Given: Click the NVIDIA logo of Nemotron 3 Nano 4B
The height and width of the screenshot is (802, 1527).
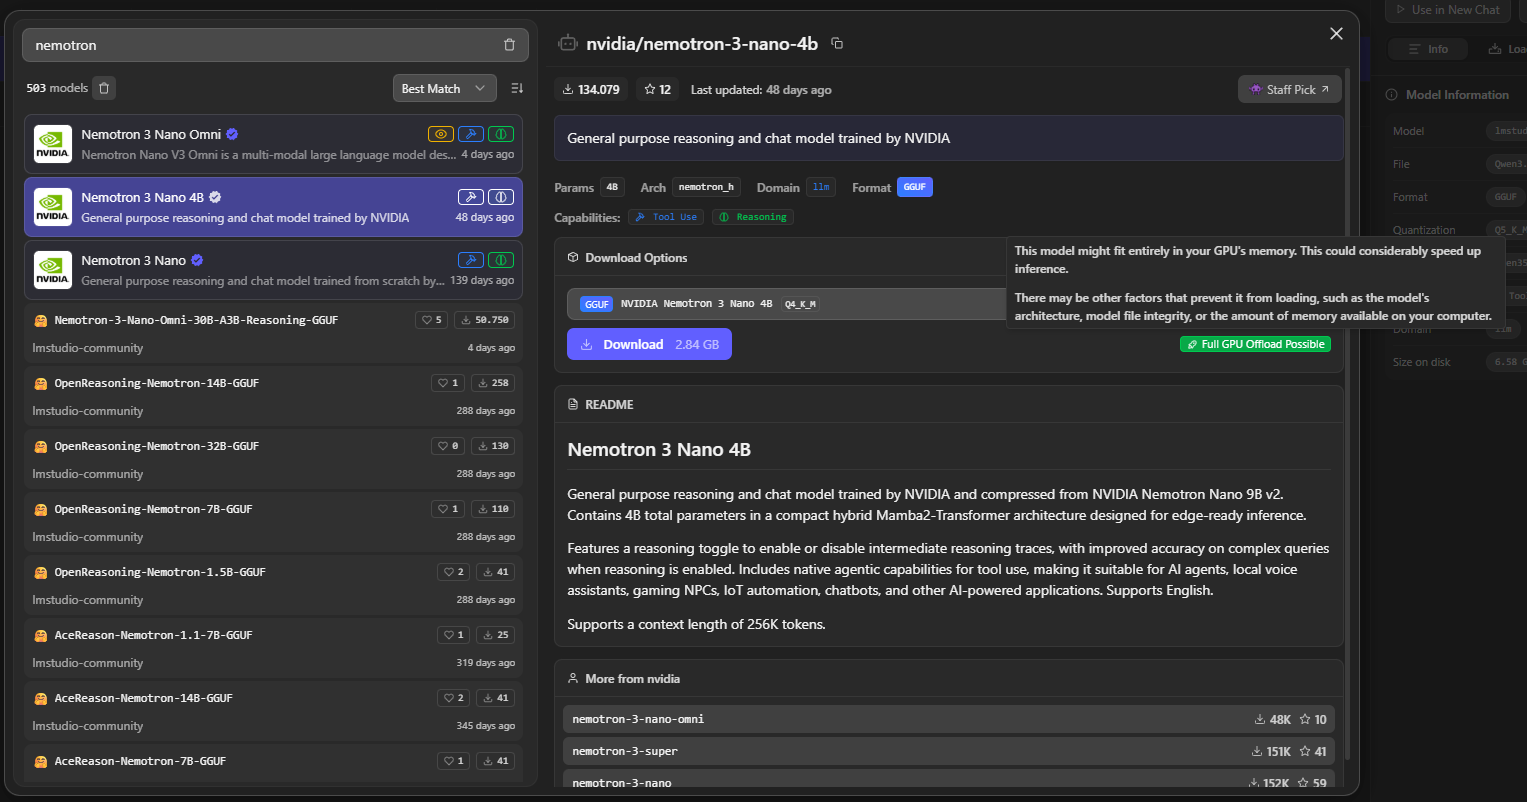Looking at the screenshot, I should 52,207.
